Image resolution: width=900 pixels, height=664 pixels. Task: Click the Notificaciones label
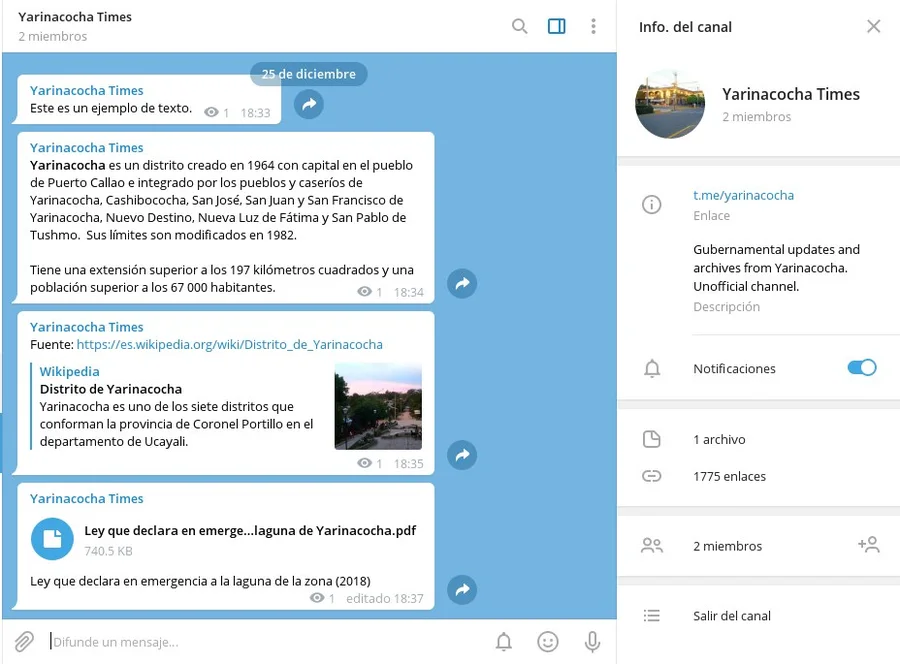pyautogui.click(x=734, y=368)
